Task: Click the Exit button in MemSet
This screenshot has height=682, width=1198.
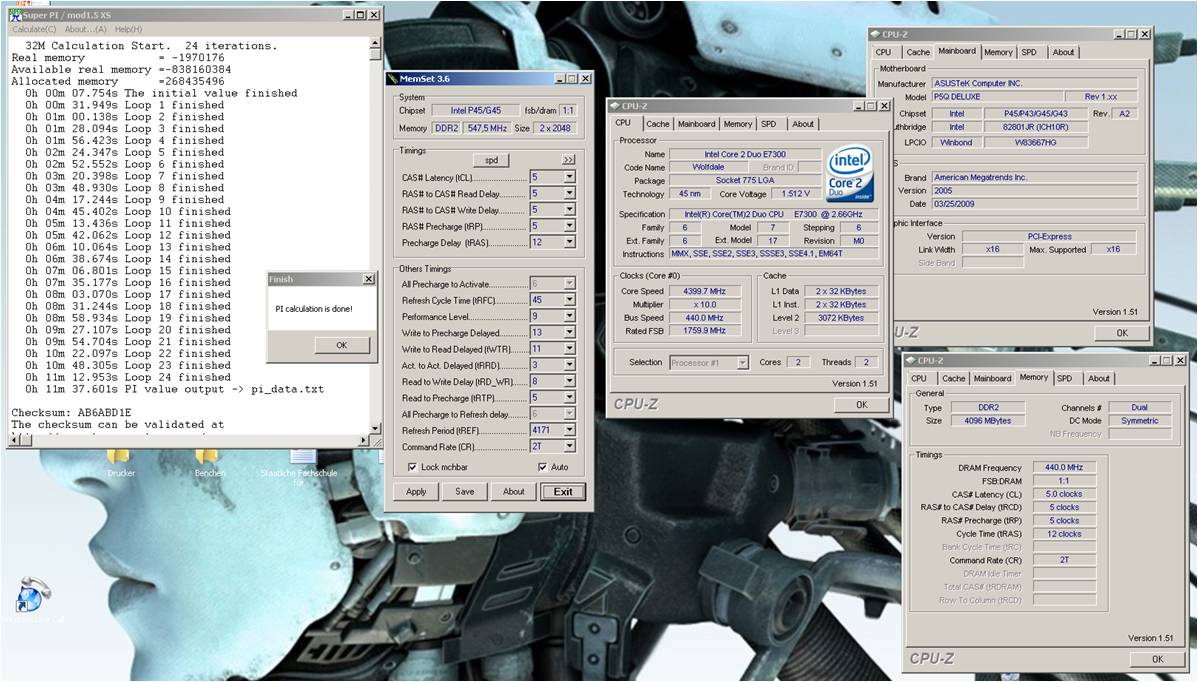Action: coord(563,492)
